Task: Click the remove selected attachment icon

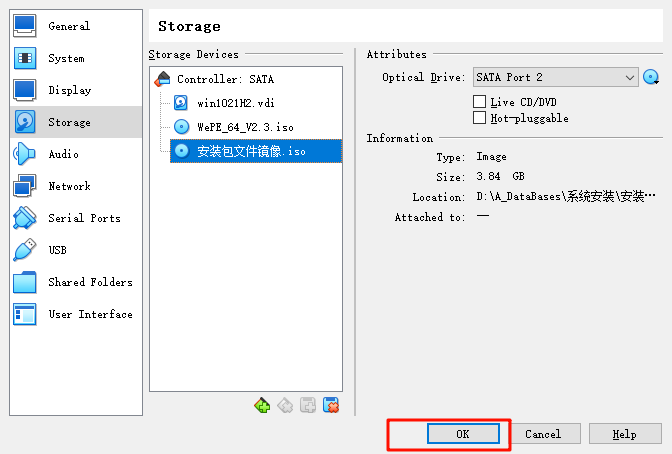Action: coord(331,405)
